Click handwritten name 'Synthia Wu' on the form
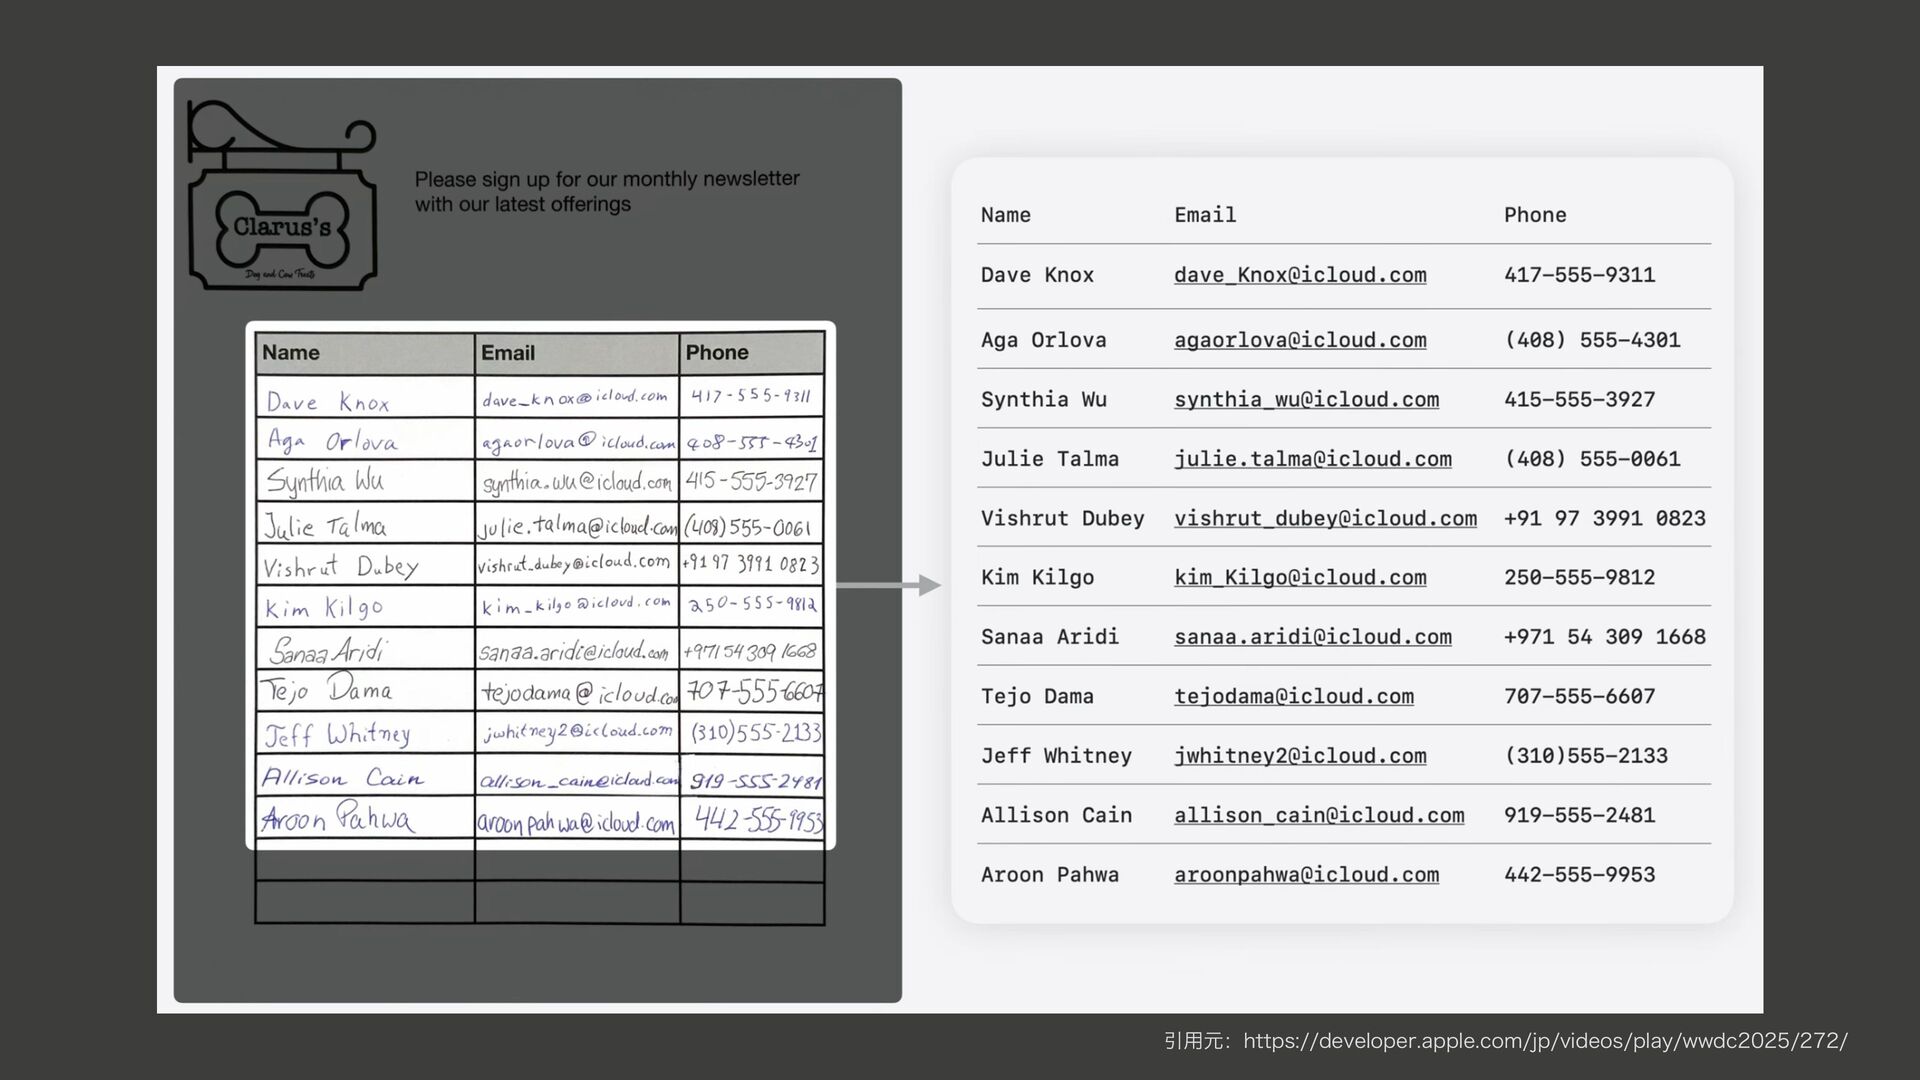The height and width of the screenshot is (1080, 1920). pyautogui.click(x=325, y=482)
